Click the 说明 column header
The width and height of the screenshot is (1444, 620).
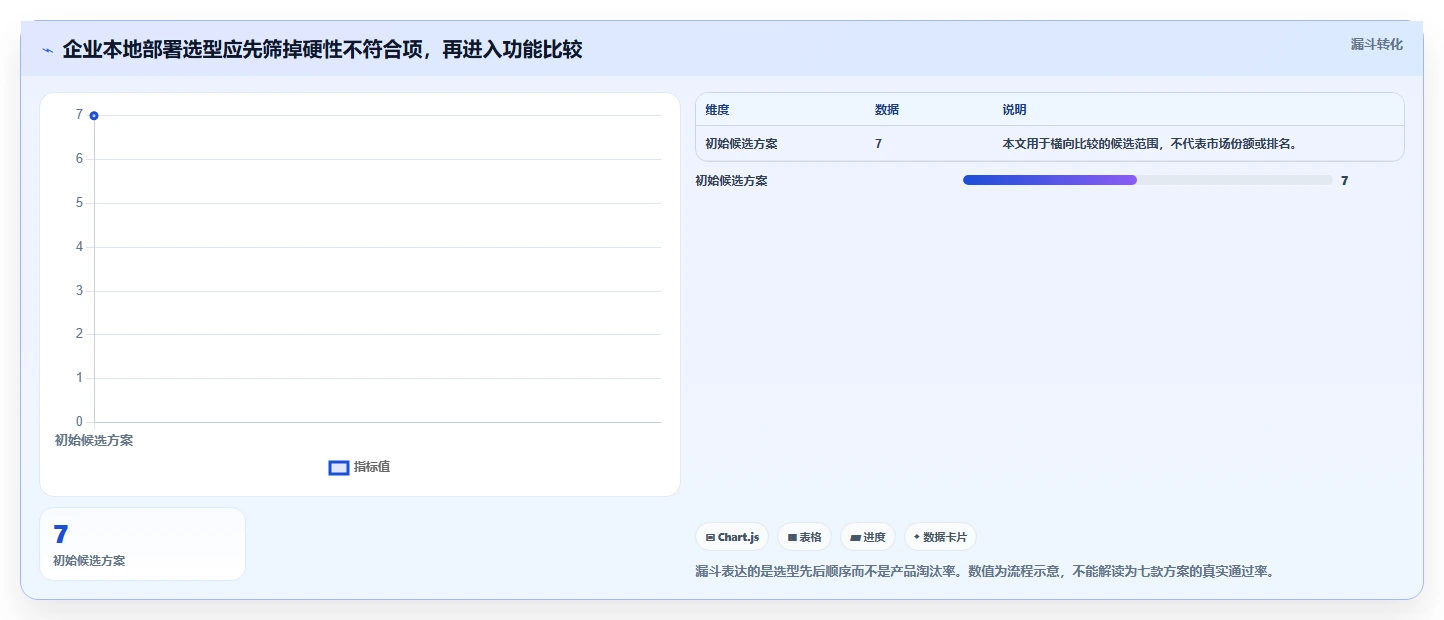(x=1015, y=110)
